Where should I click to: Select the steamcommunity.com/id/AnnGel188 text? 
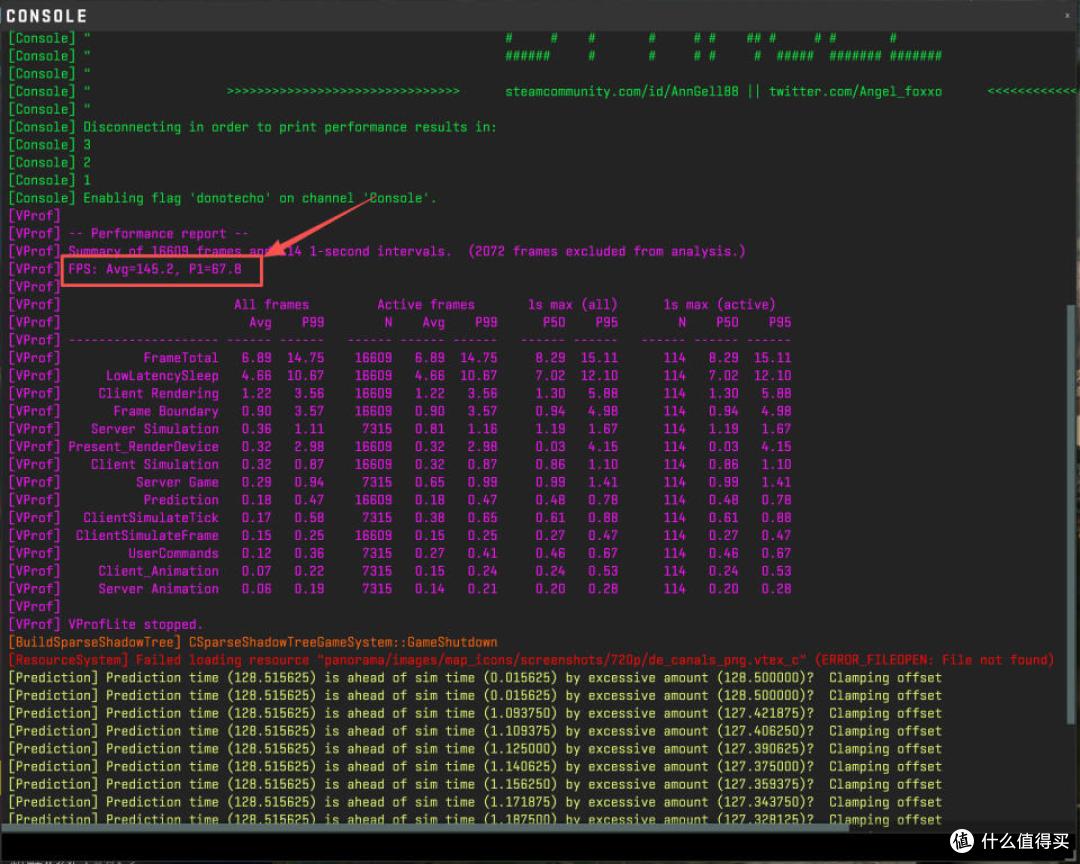pyautogui.click(x=621, y=92)
